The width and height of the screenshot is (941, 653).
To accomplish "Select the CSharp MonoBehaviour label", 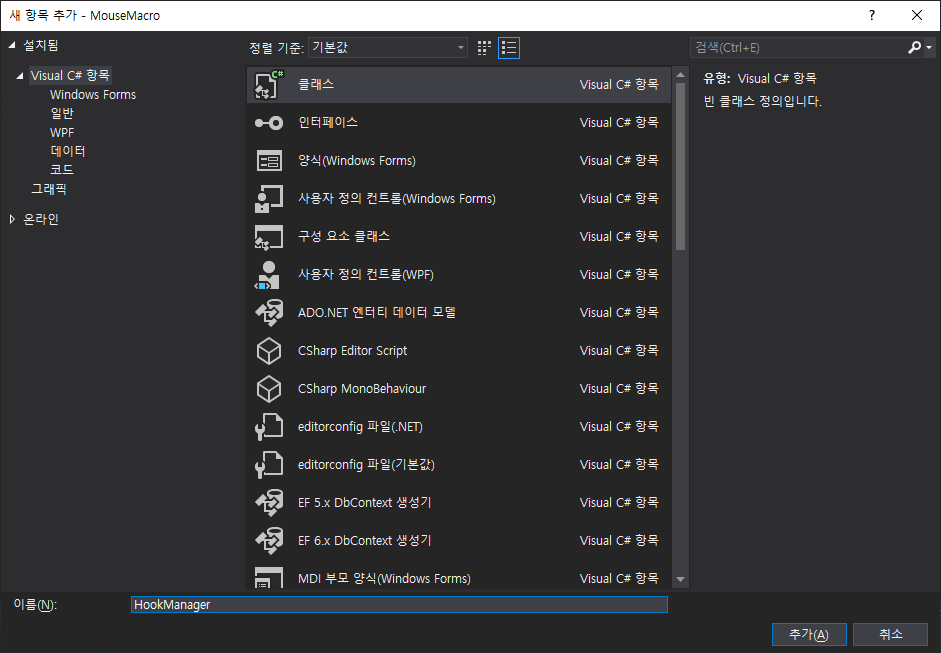I will click(362, 389).
